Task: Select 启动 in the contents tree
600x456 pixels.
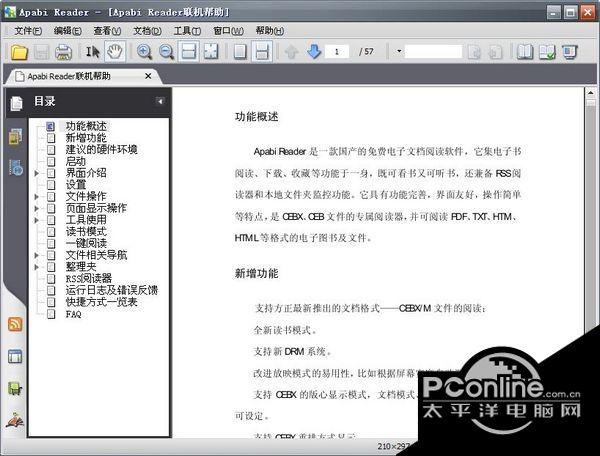Action: pyautogui.click(x=76, y=161)
